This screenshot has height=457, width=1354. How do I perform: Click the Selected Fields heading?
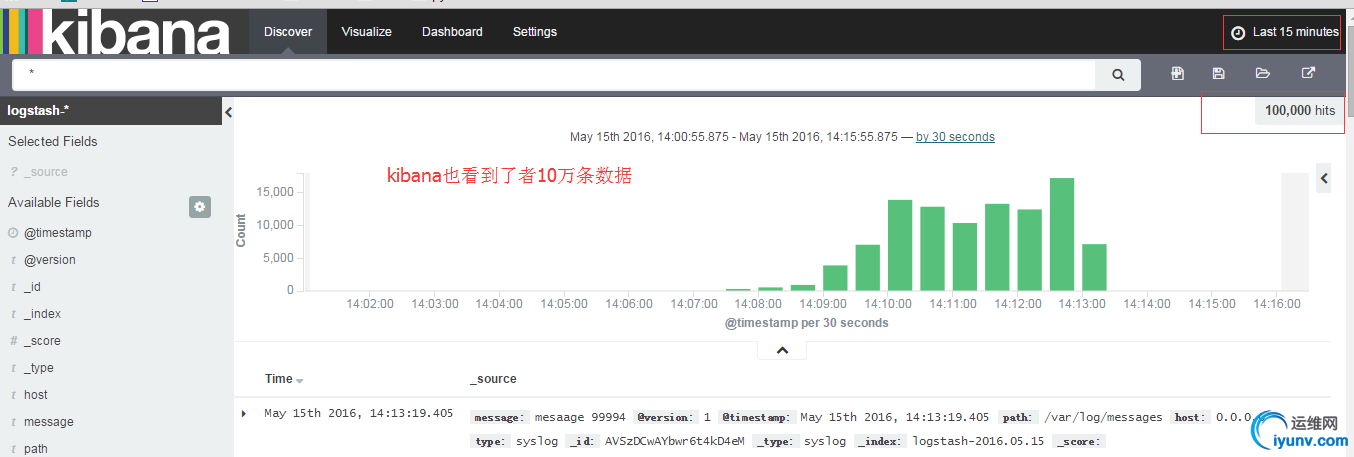click(53, 142)
